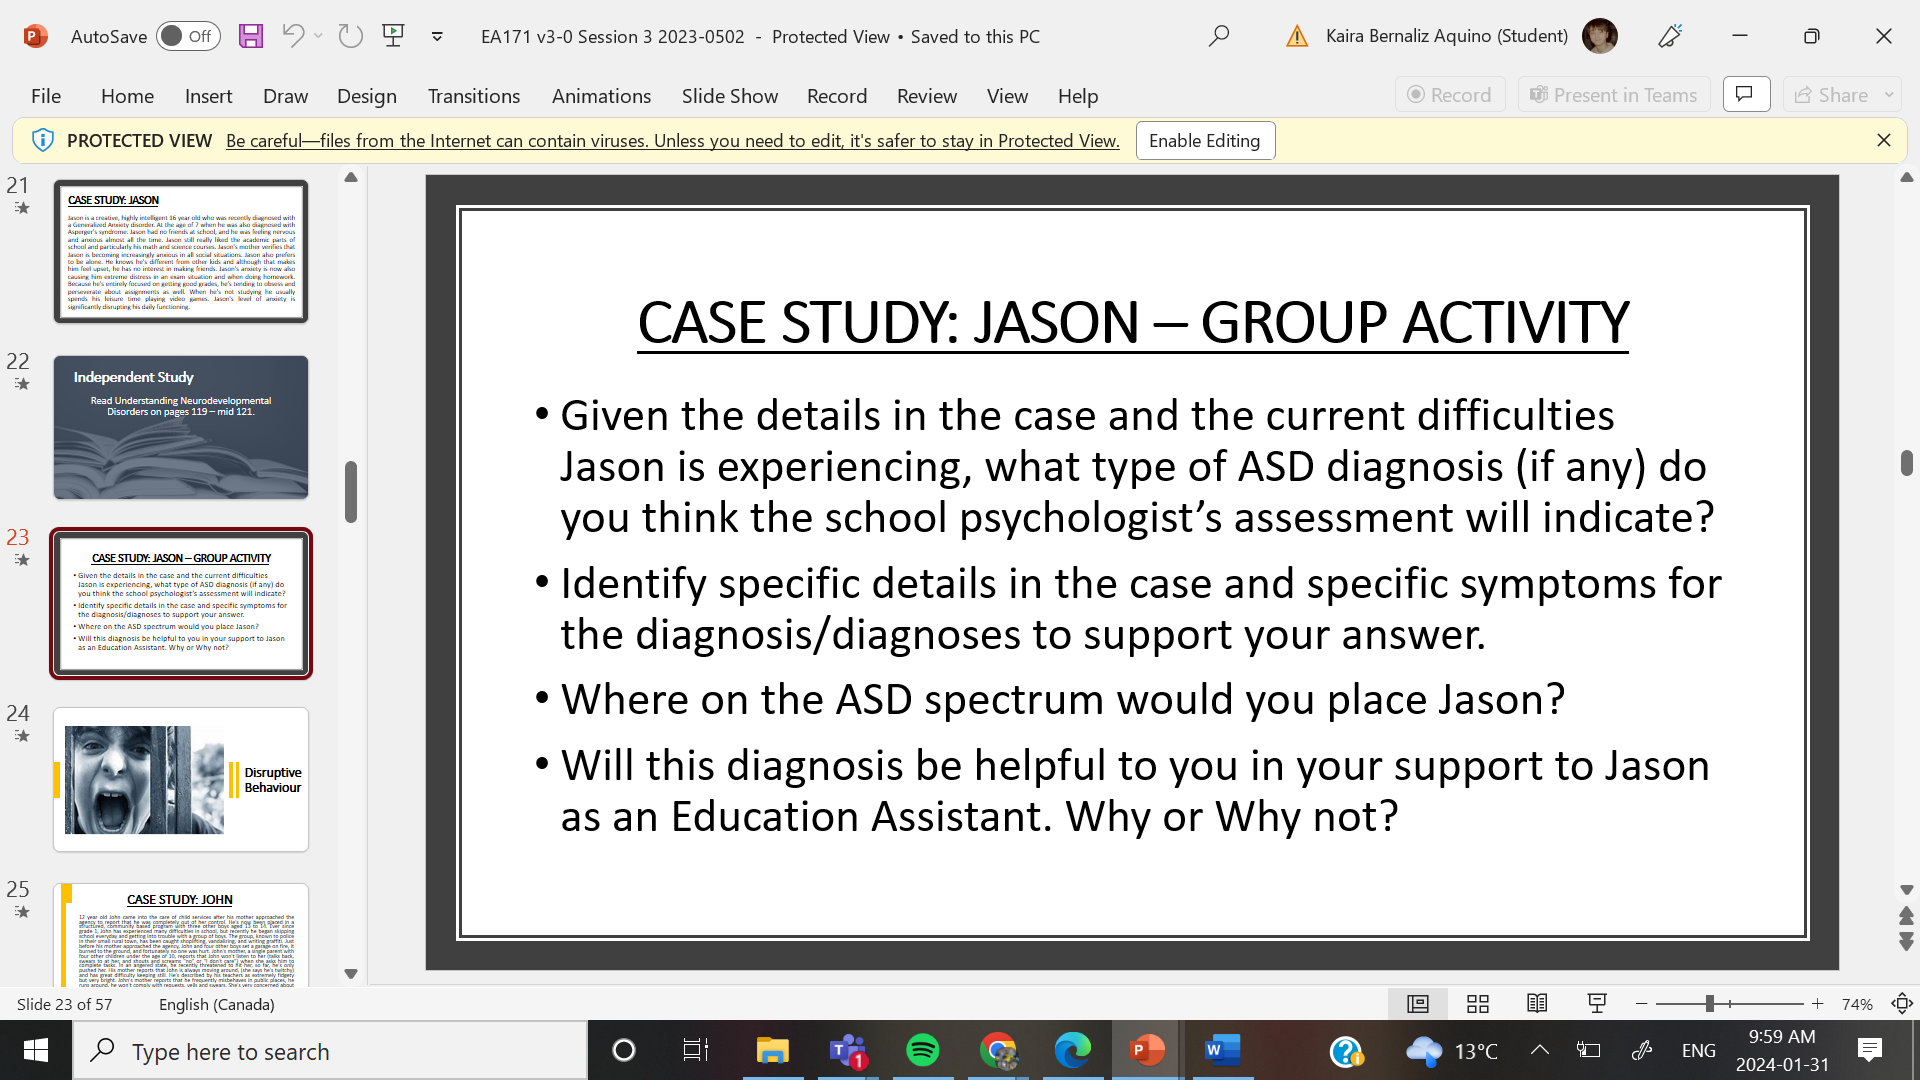The height and width of the screenshot is (1080, 1920).
Task: Toggle AutoSave switch
Action: pos(187,37)
